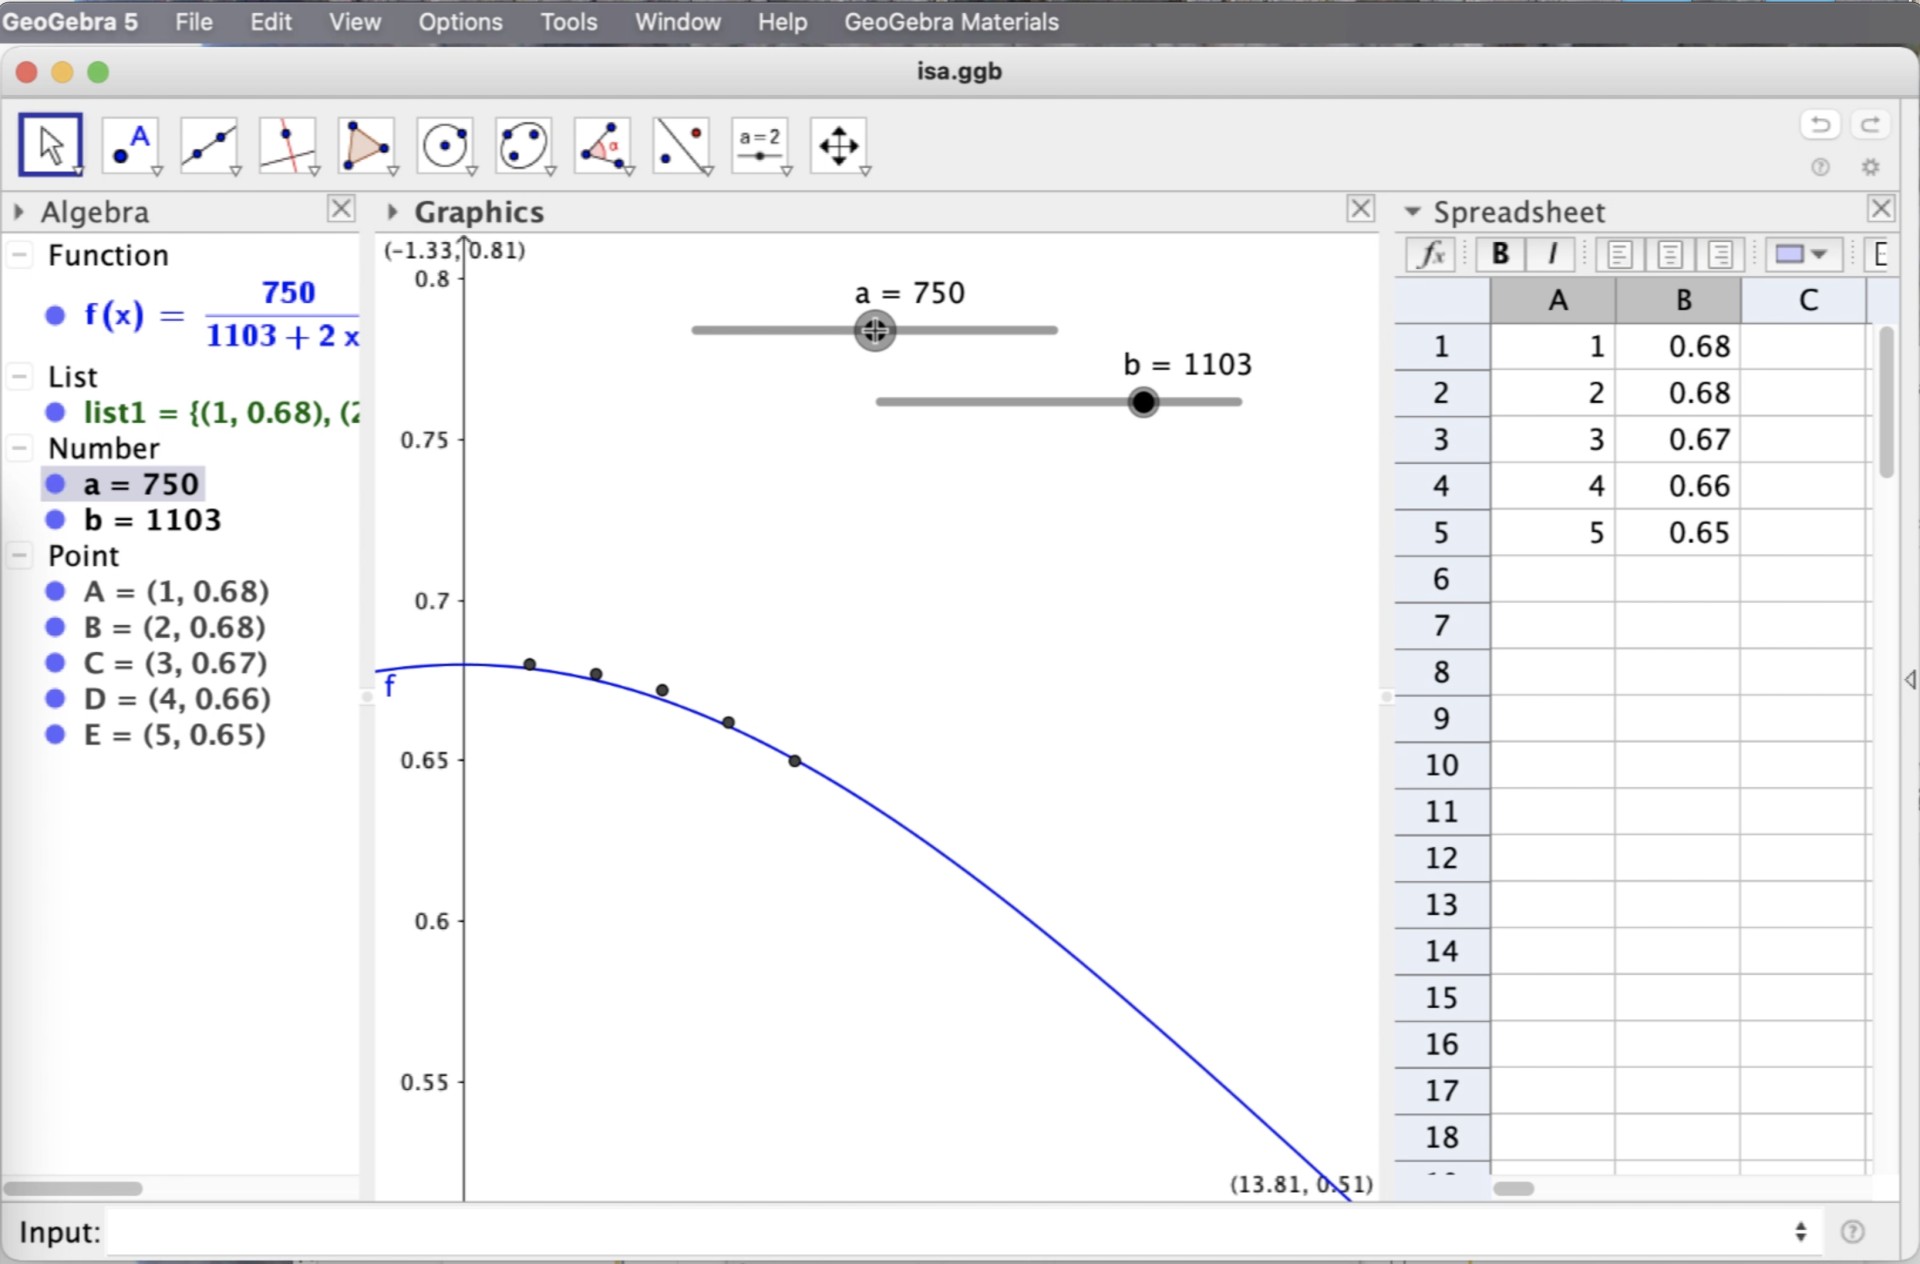The height and width of the screenshot is (1264, 1920).
Task: Select the Polygon tool
Action: coord(366,146)
